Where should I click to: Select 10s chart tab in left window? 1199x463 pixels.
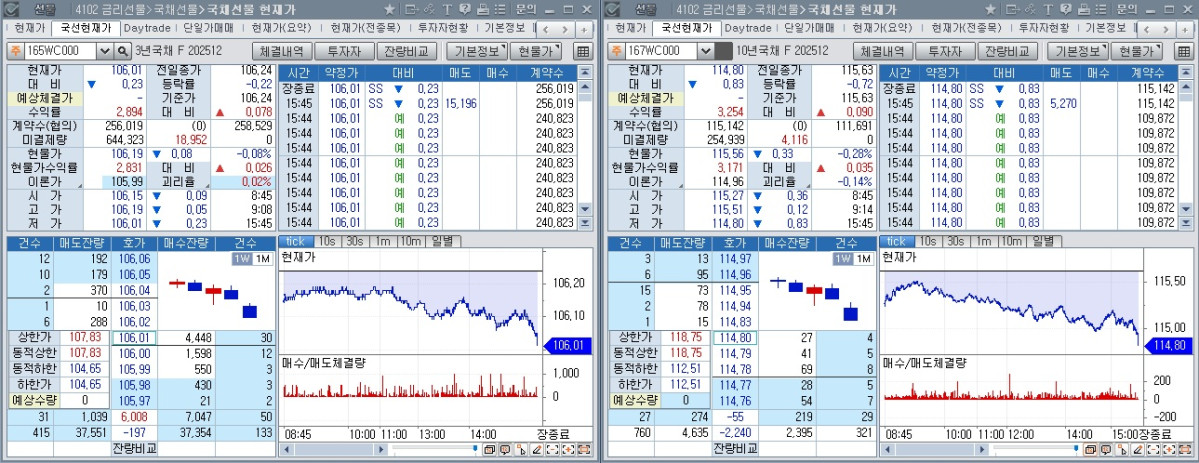(327, 240)
